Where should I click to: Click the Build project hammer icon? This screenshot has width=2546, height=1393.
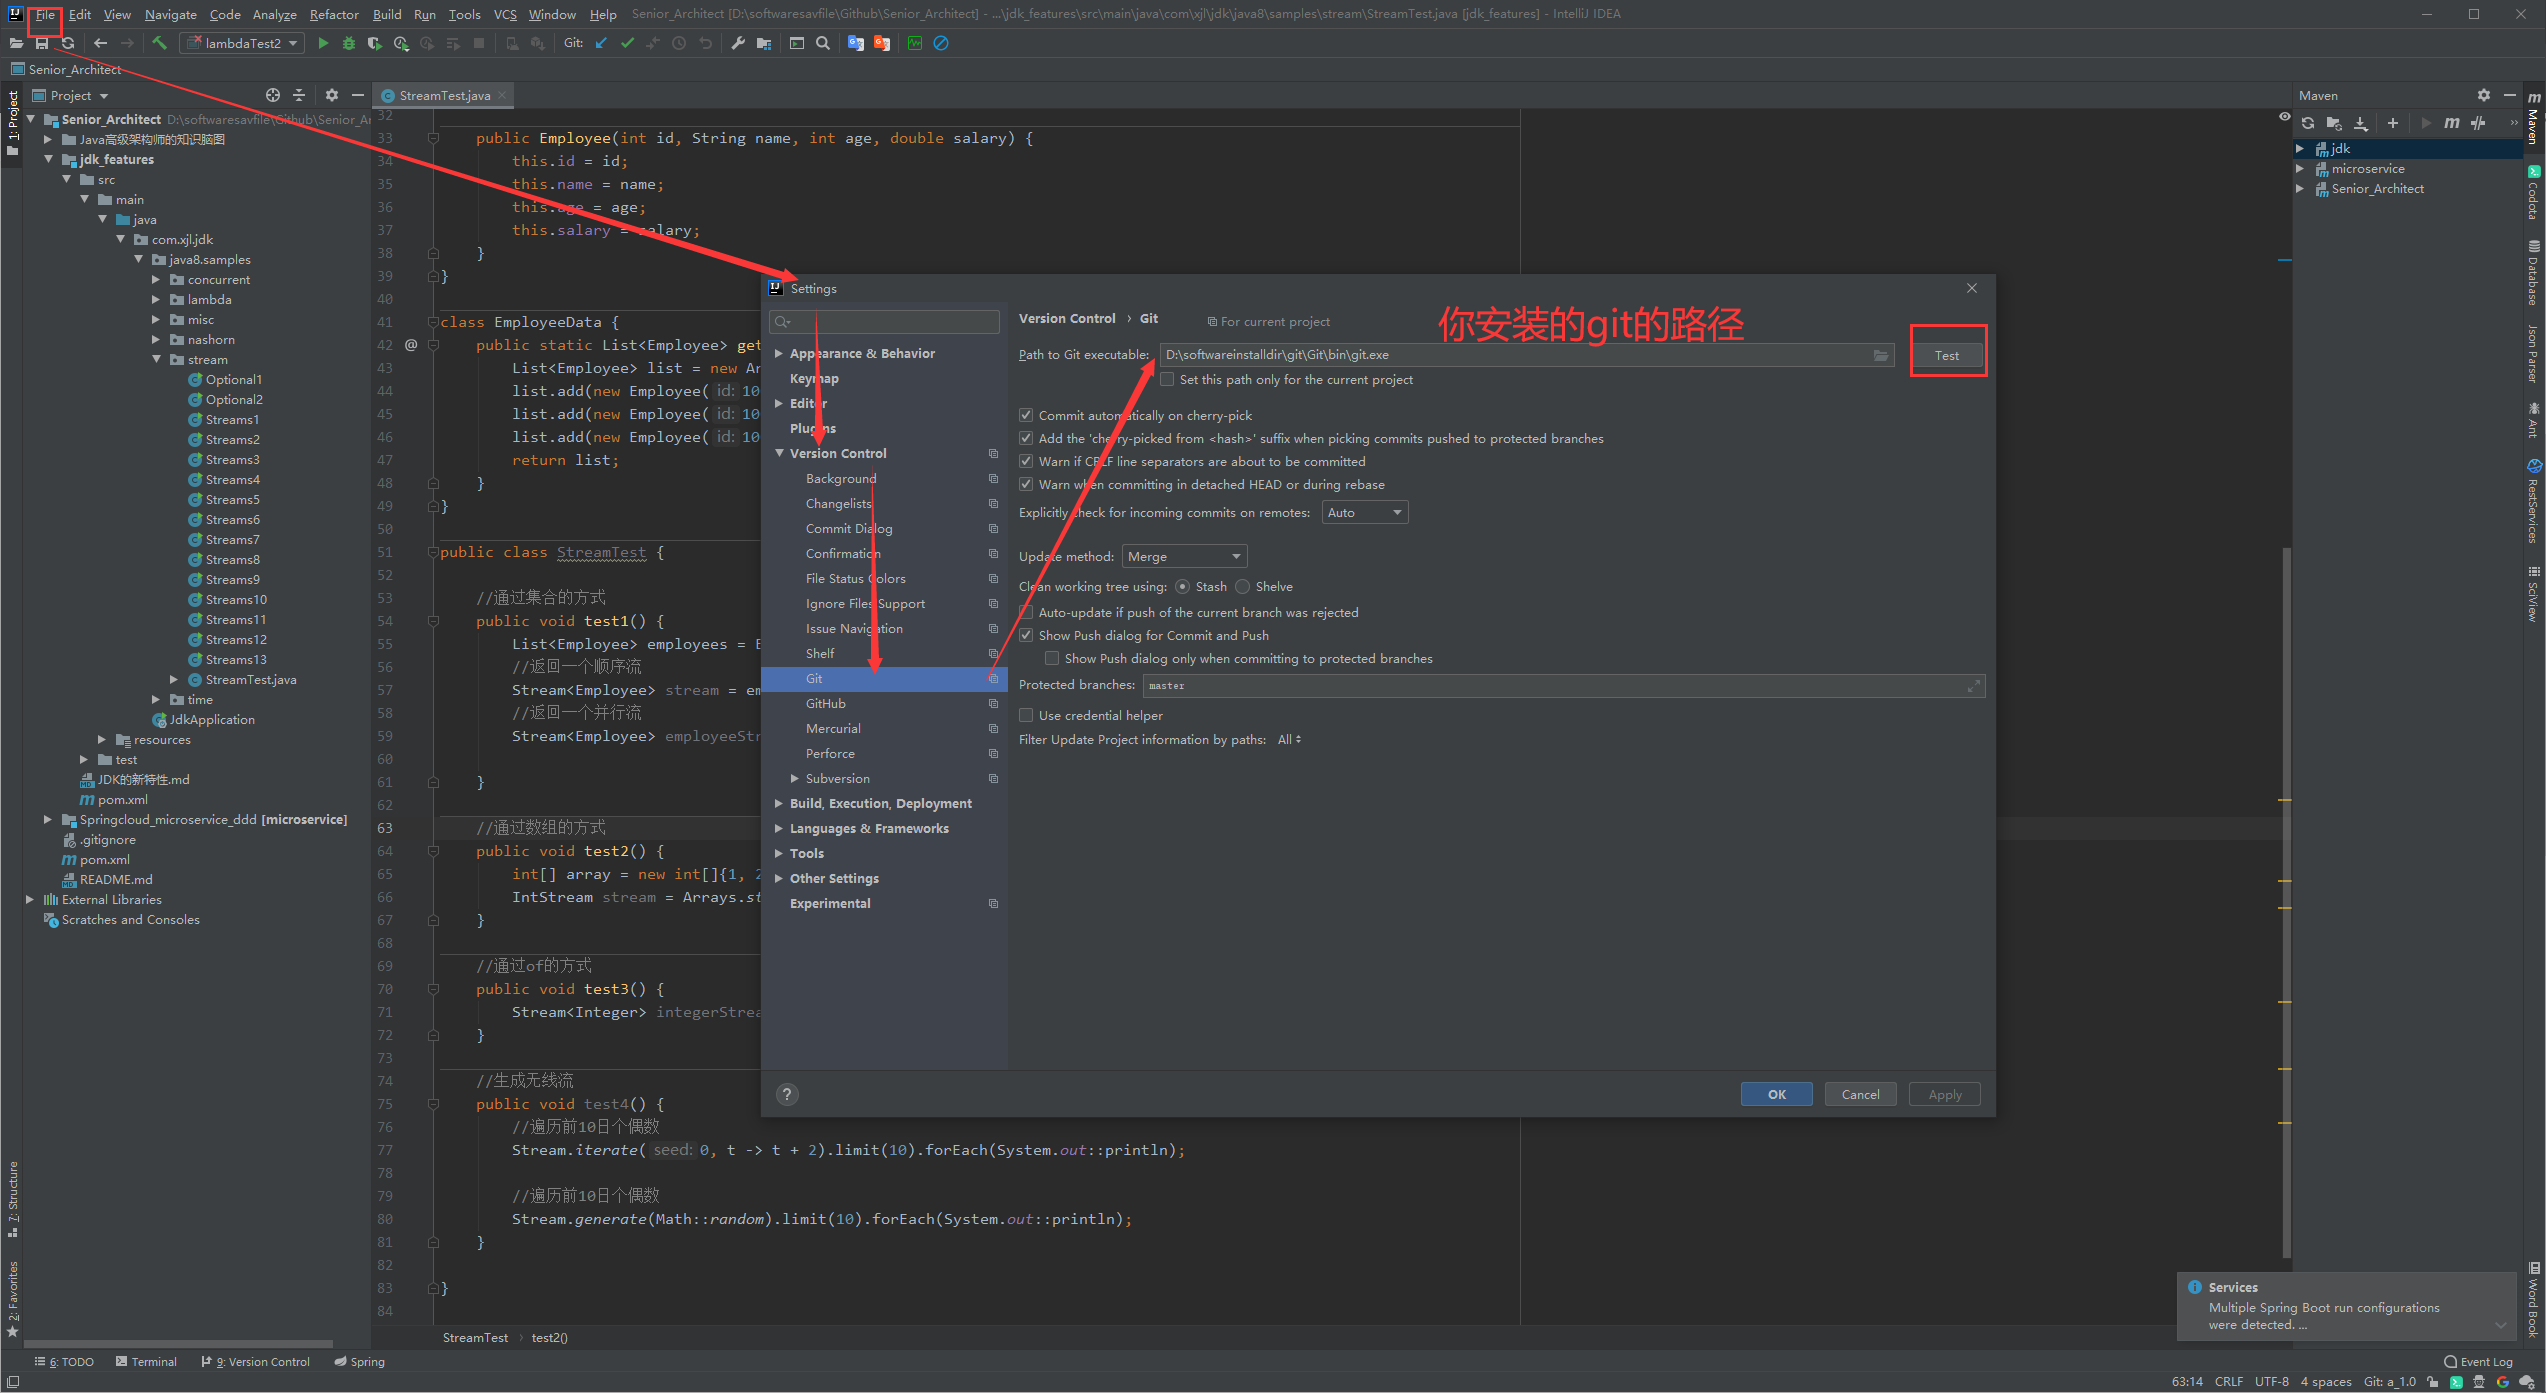pyautogui.click(x=160, y=43)
